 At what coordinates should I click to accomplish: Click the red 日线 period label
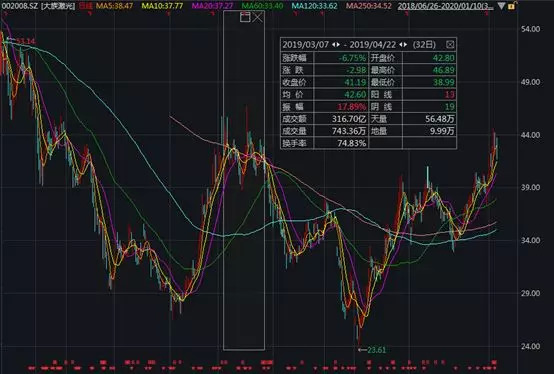(85, 6)
